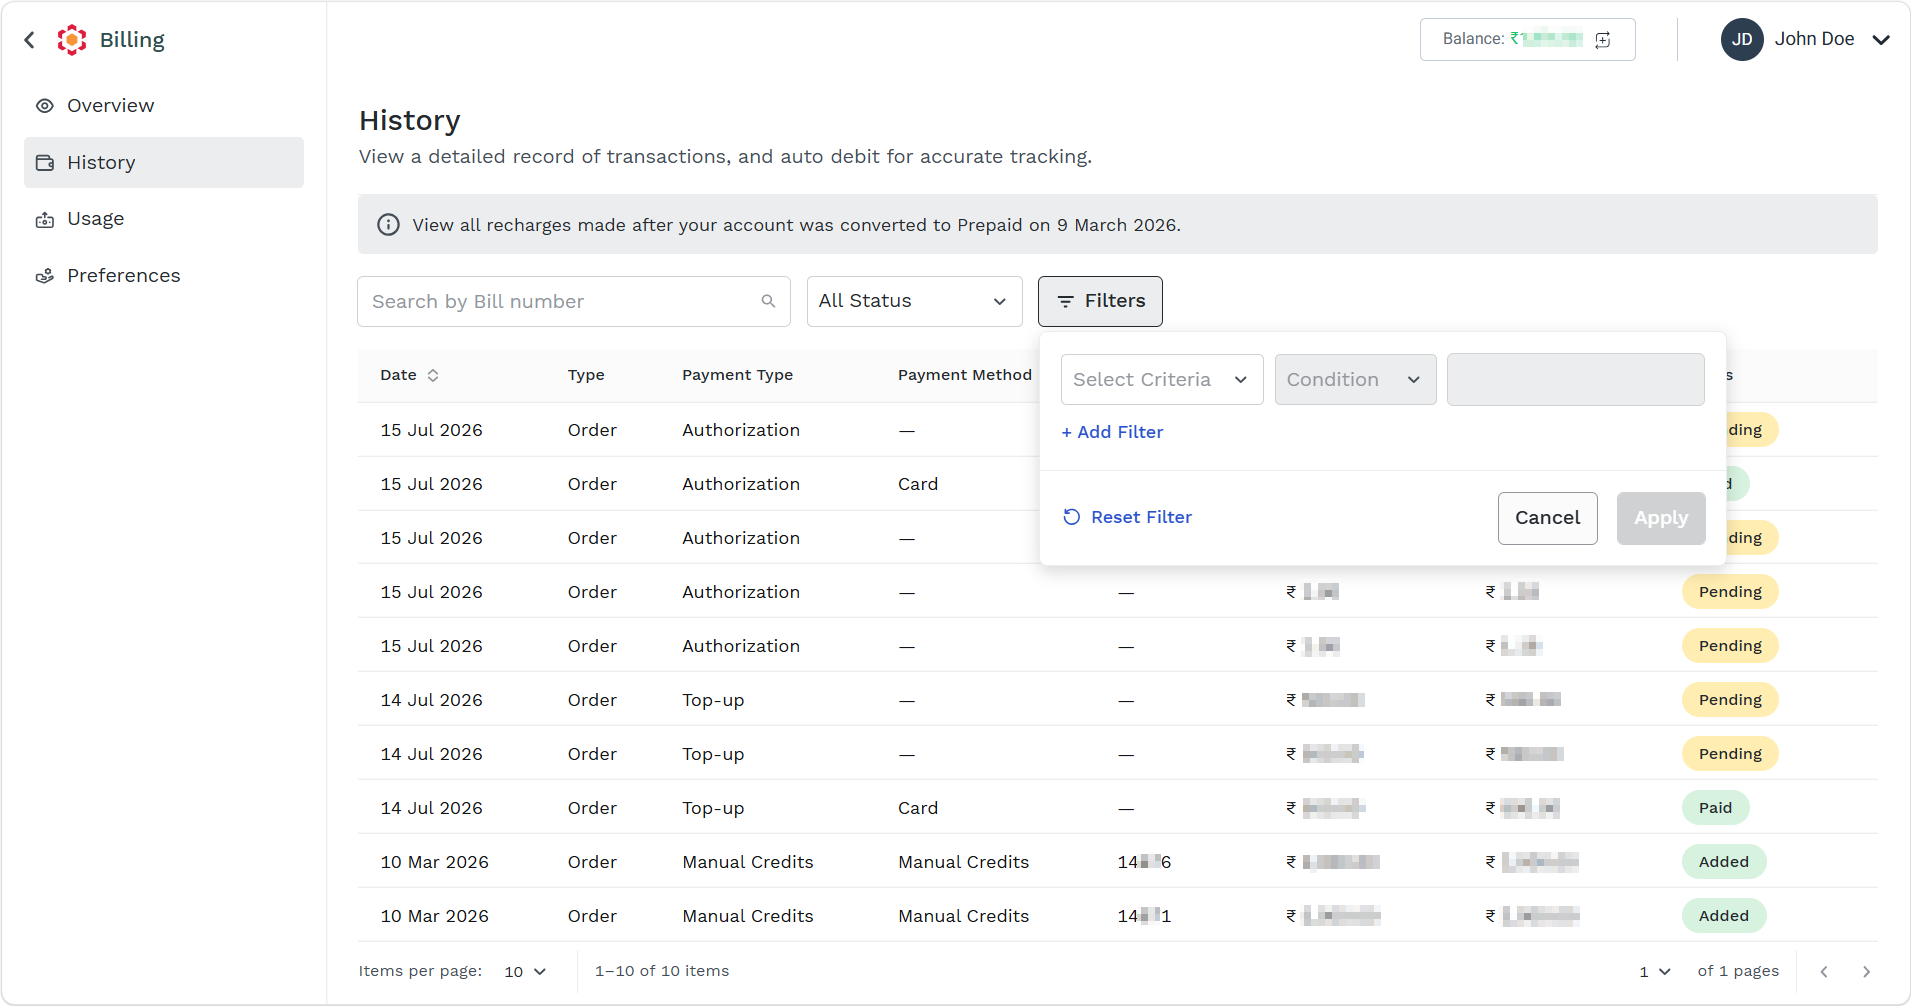Image resolution: width=1911 pixels, height=1007 pixels.
Task: Click the Payment Method column header
Action: (964, 375)
